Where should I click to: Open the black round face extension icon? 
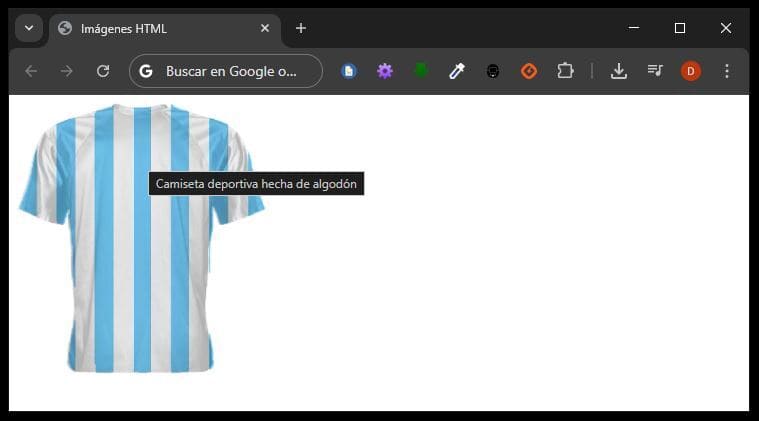tap(493, 72)
